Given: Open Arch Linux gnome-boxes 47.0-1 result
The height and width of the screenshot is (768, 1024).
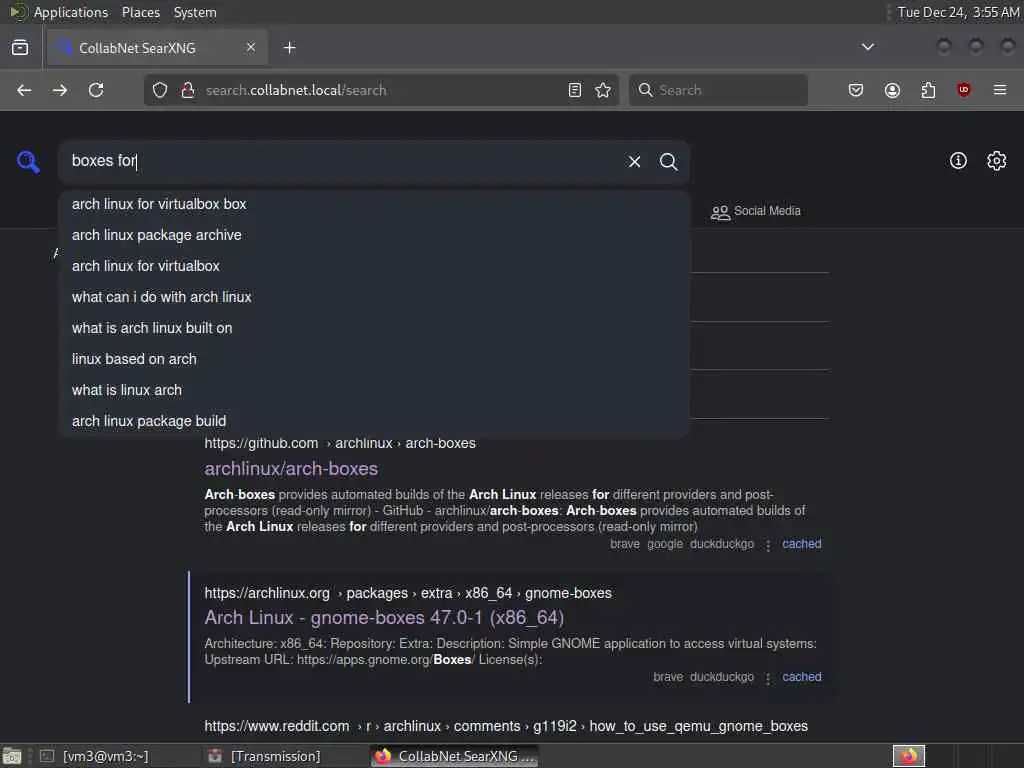Looking at the screenshot, I should click(384, 618).
